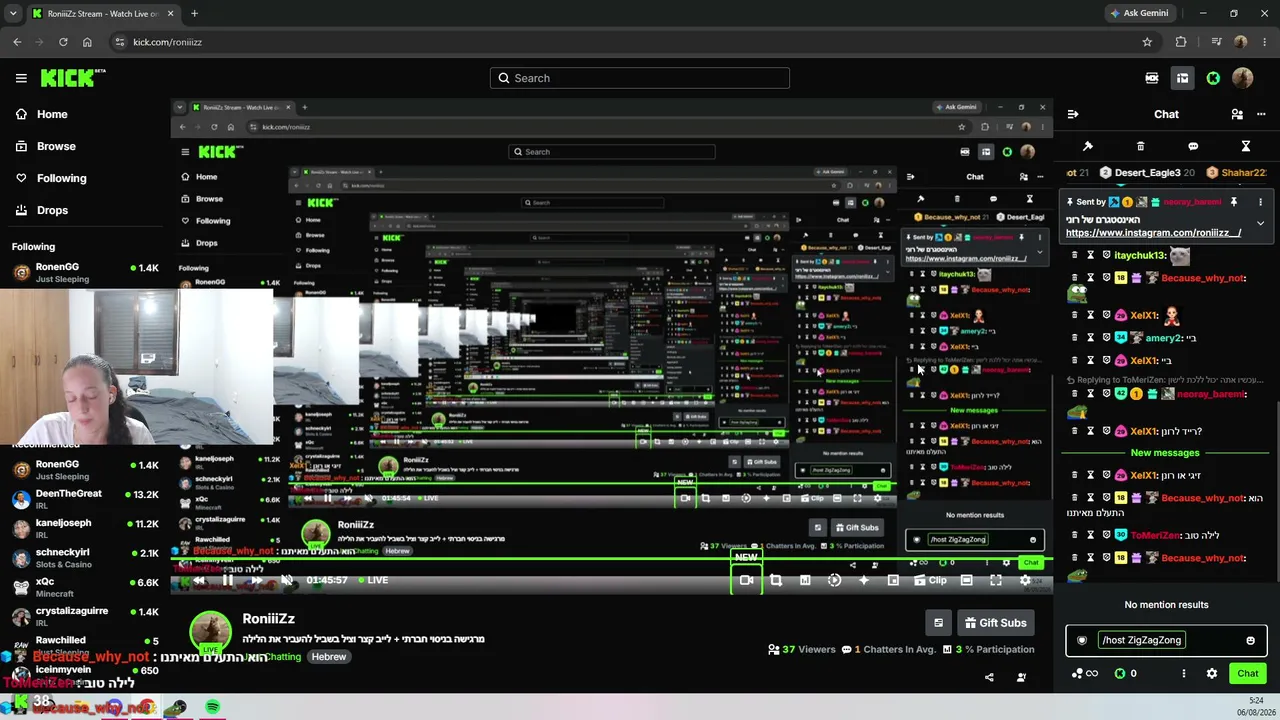
Task: Go to Home in Kick sidebar
Action: point(41,114)
